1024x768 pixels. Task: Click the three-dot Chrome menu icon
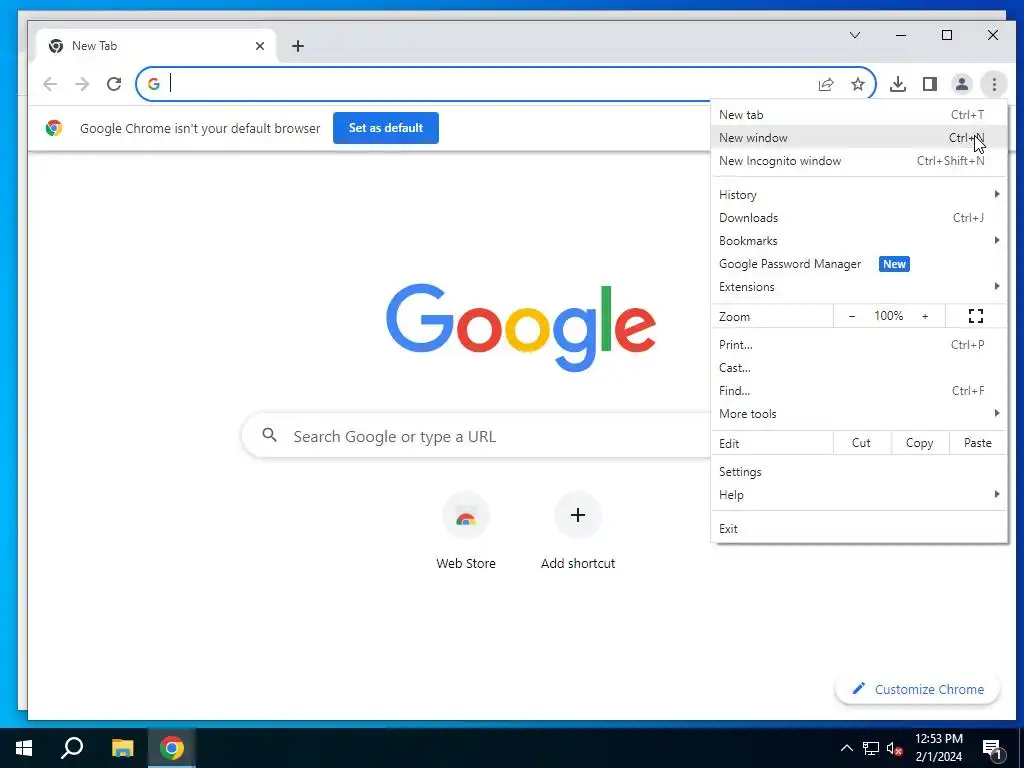[994, 84]
